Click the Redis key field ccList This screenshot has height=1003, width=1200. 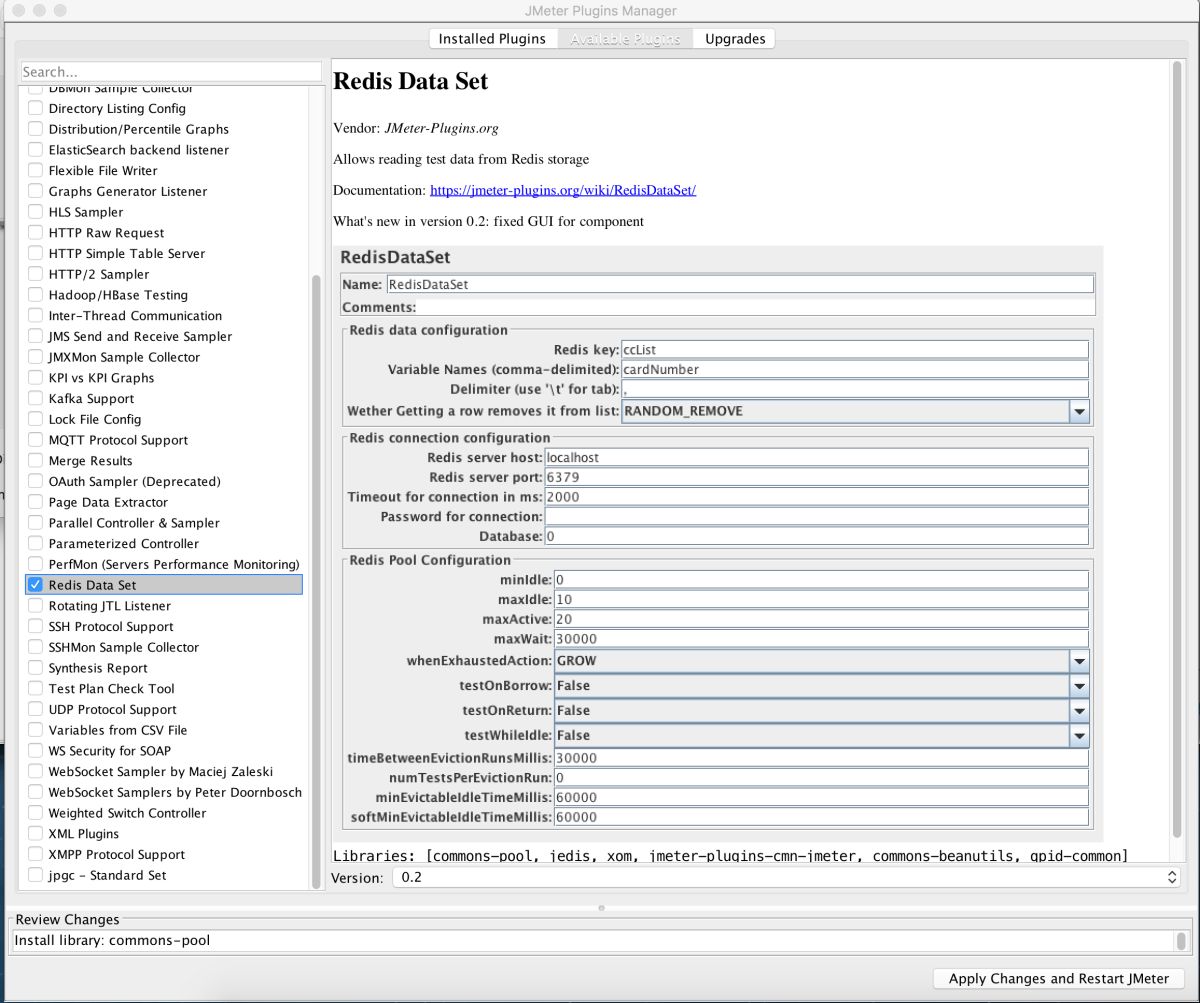pyautogui.click(x=854, y=350)
